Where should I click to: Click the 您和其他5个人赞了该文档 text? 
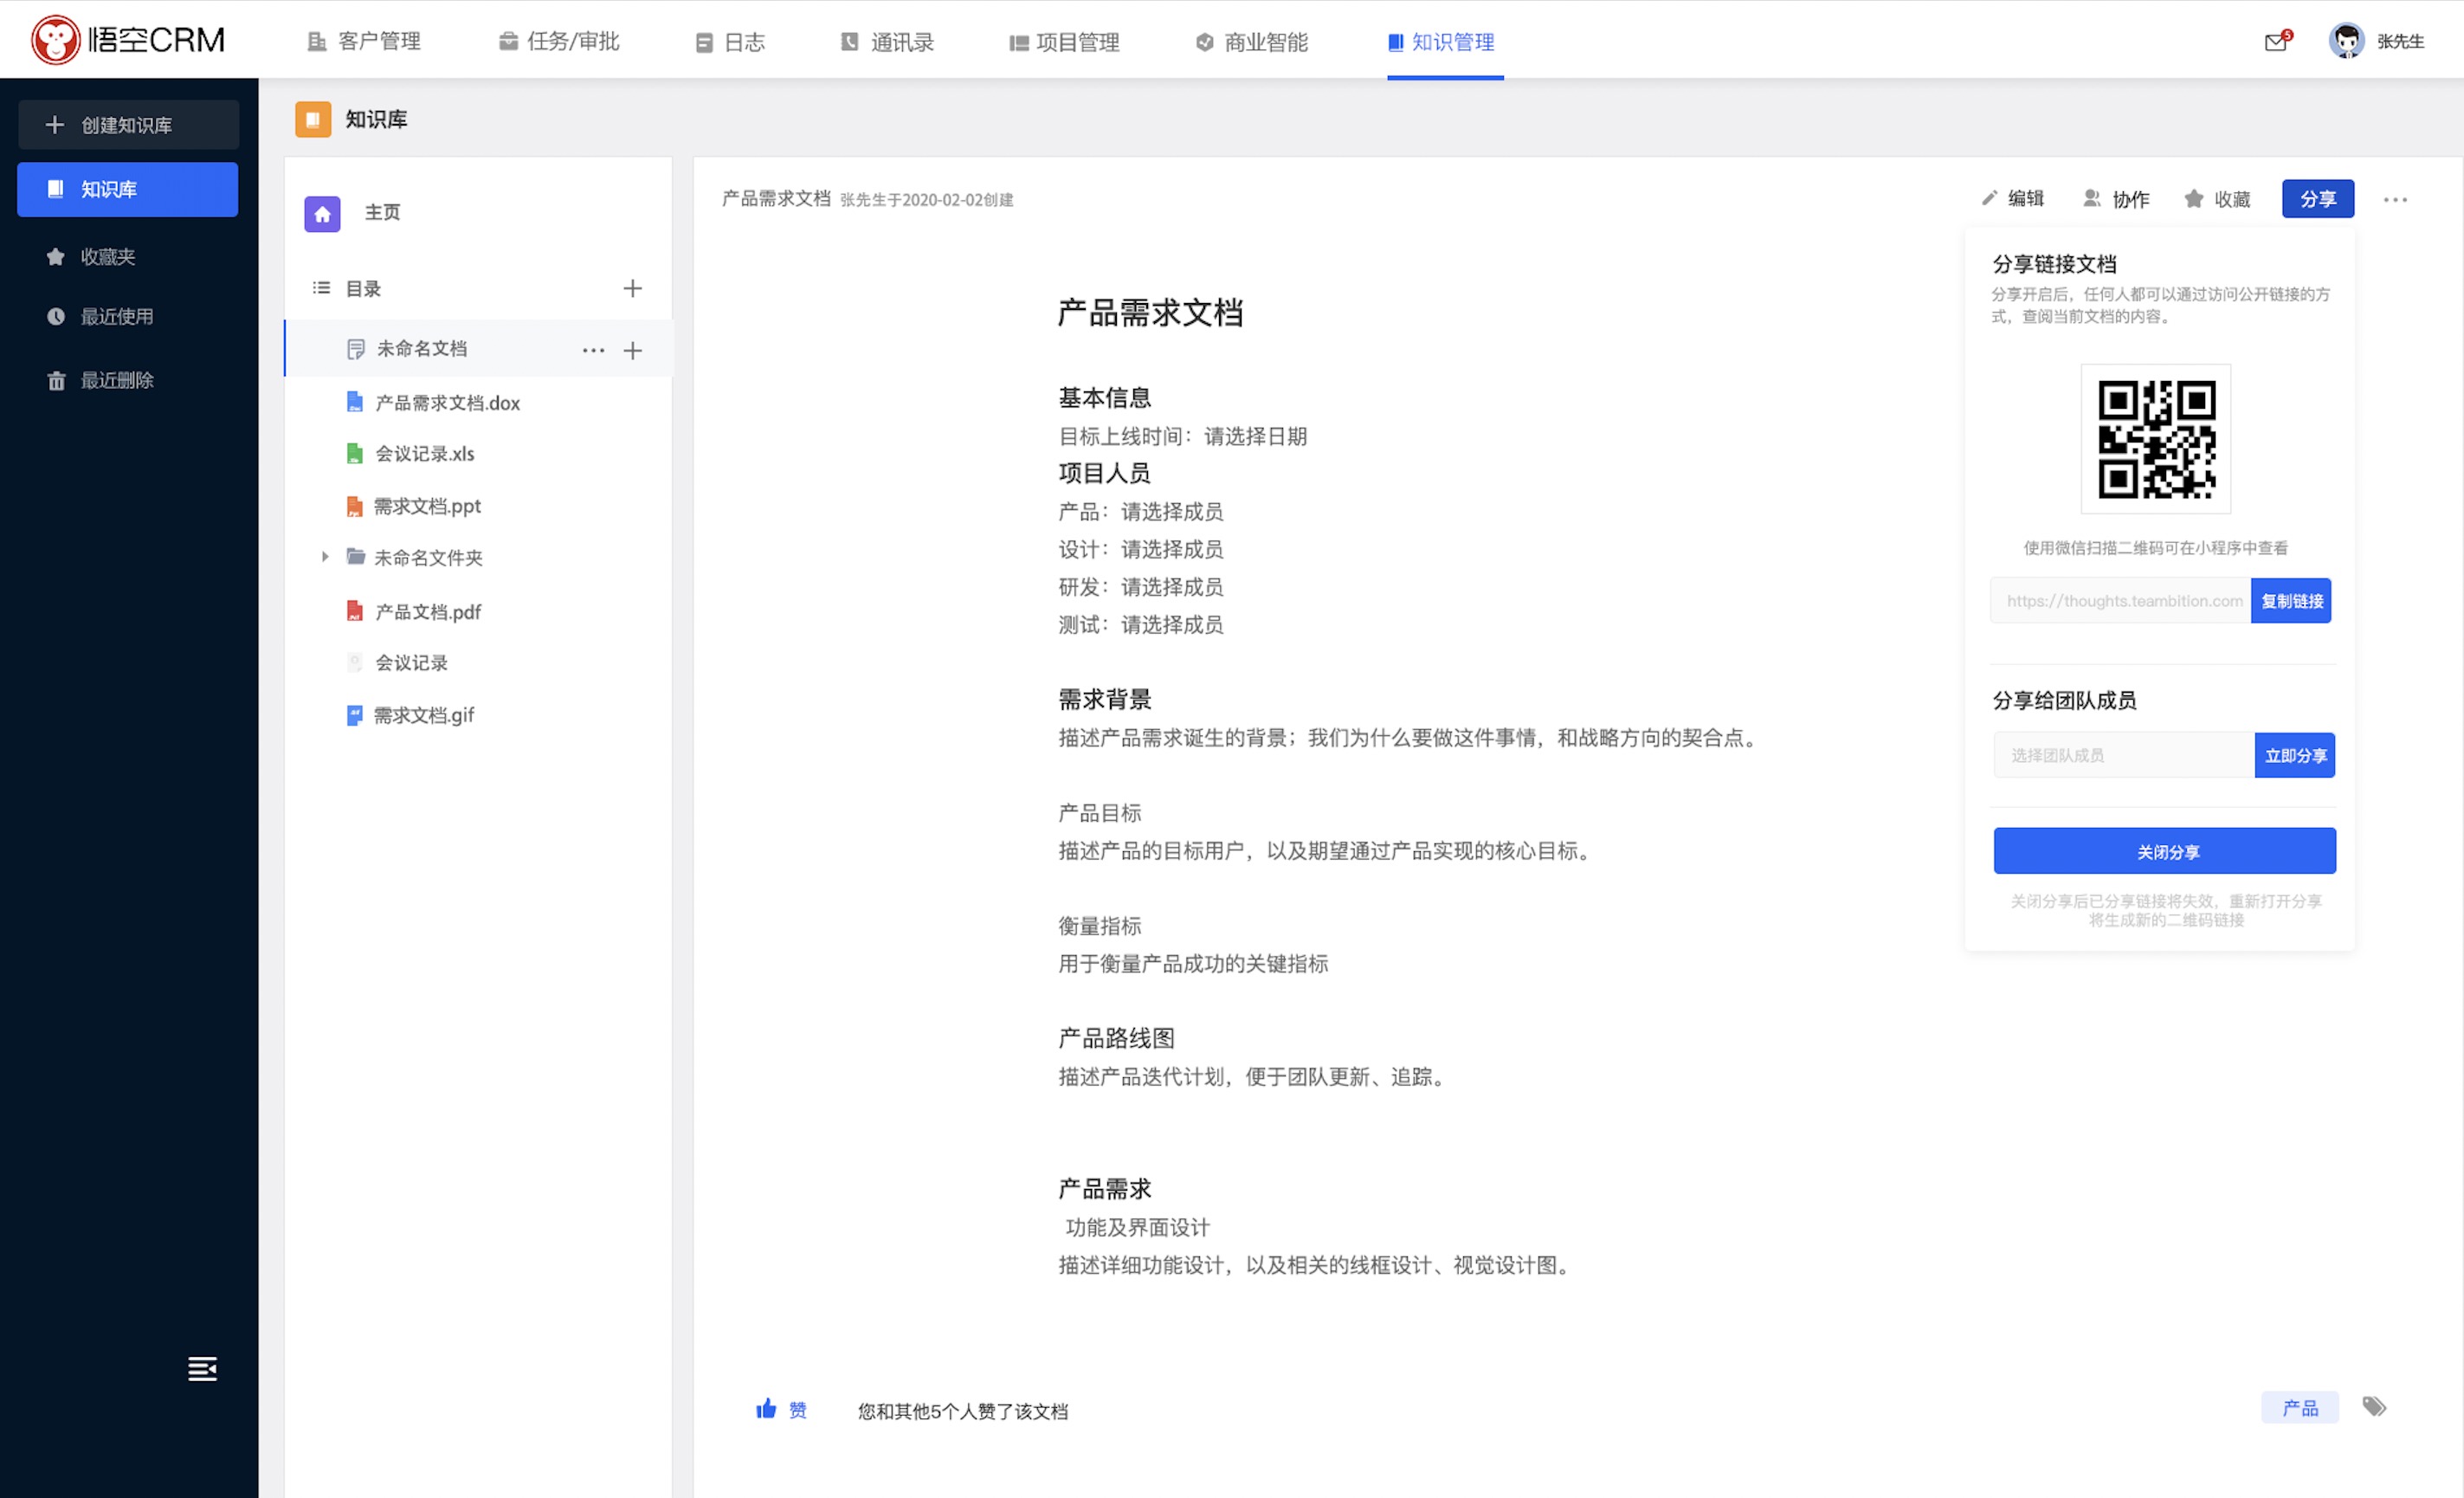point(963,1411)
